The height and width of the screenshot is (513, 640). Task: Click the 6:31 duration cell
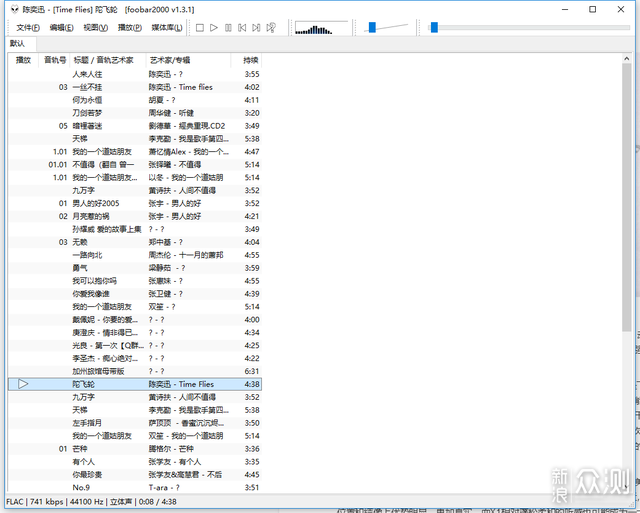252,371
